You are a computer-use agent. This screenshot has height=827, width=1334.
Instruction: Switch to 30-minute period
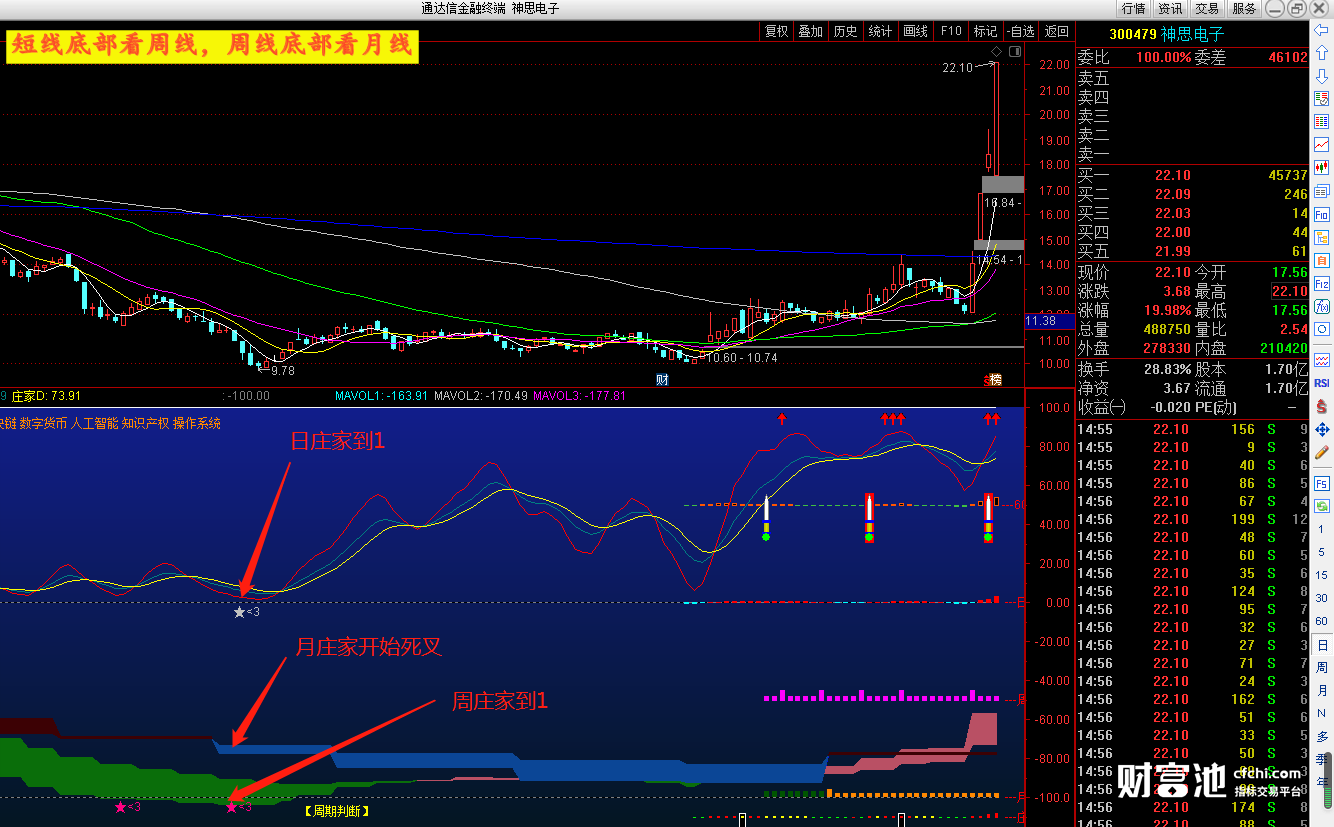(1322, 600)
